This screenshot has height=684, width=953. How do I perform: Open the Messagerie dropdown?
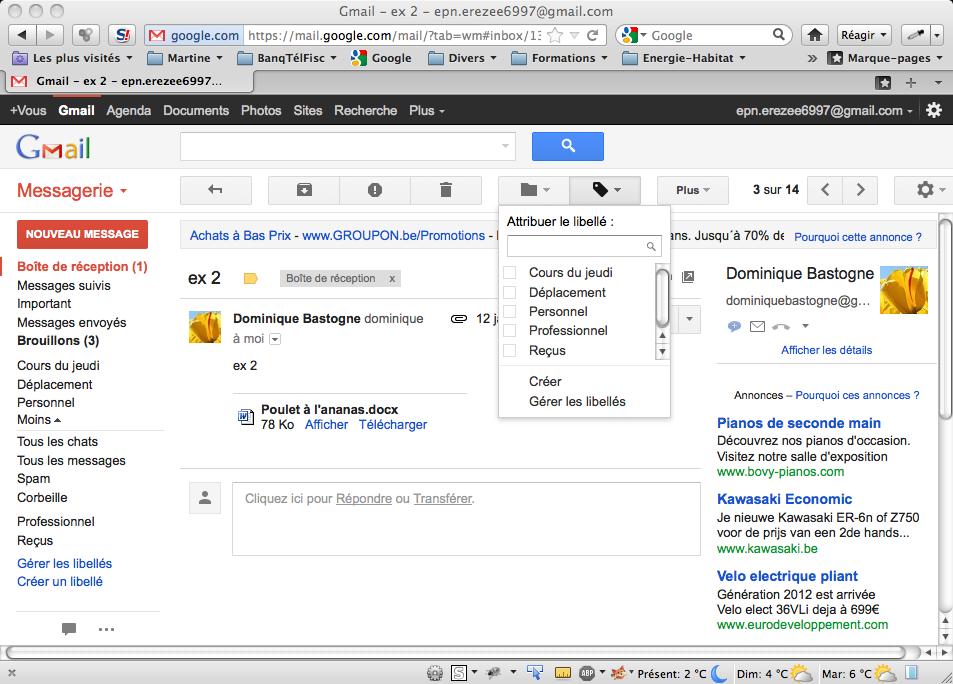(72, 190)
